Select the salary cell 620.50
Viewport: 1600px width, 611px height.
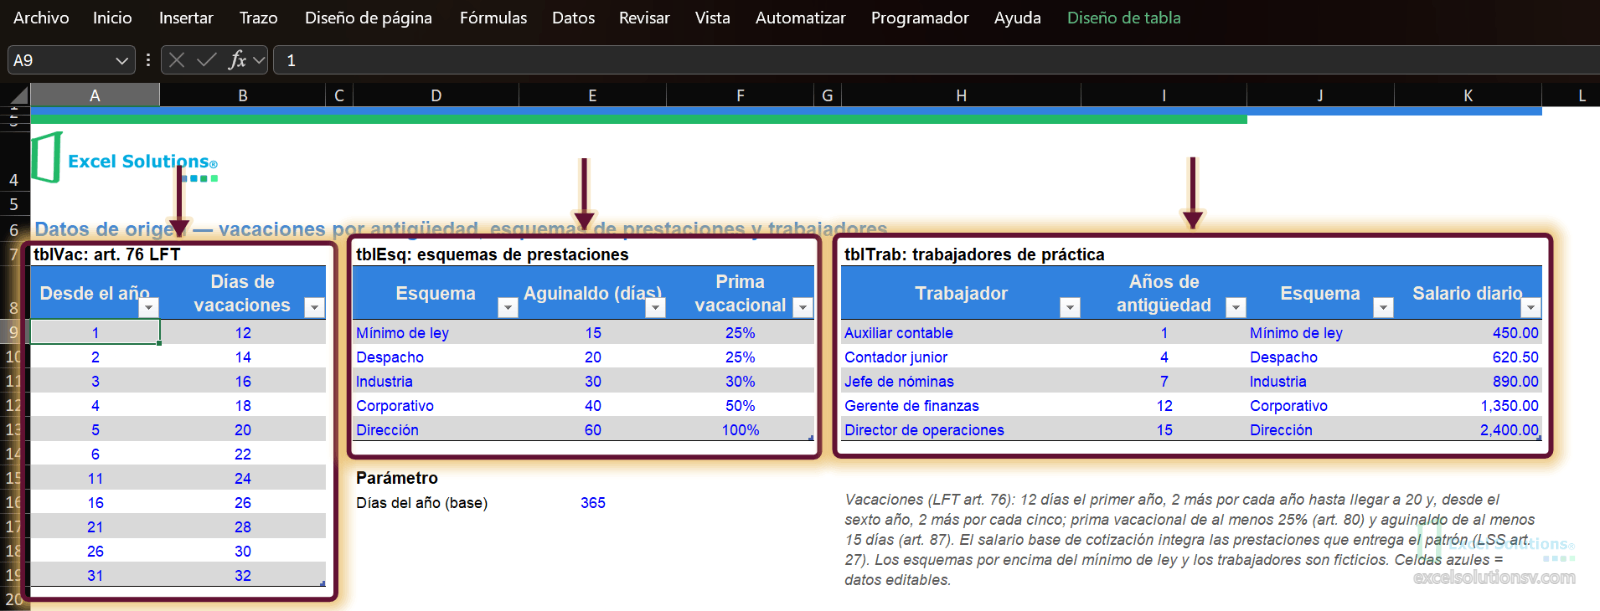click(x=1468, y=357)
